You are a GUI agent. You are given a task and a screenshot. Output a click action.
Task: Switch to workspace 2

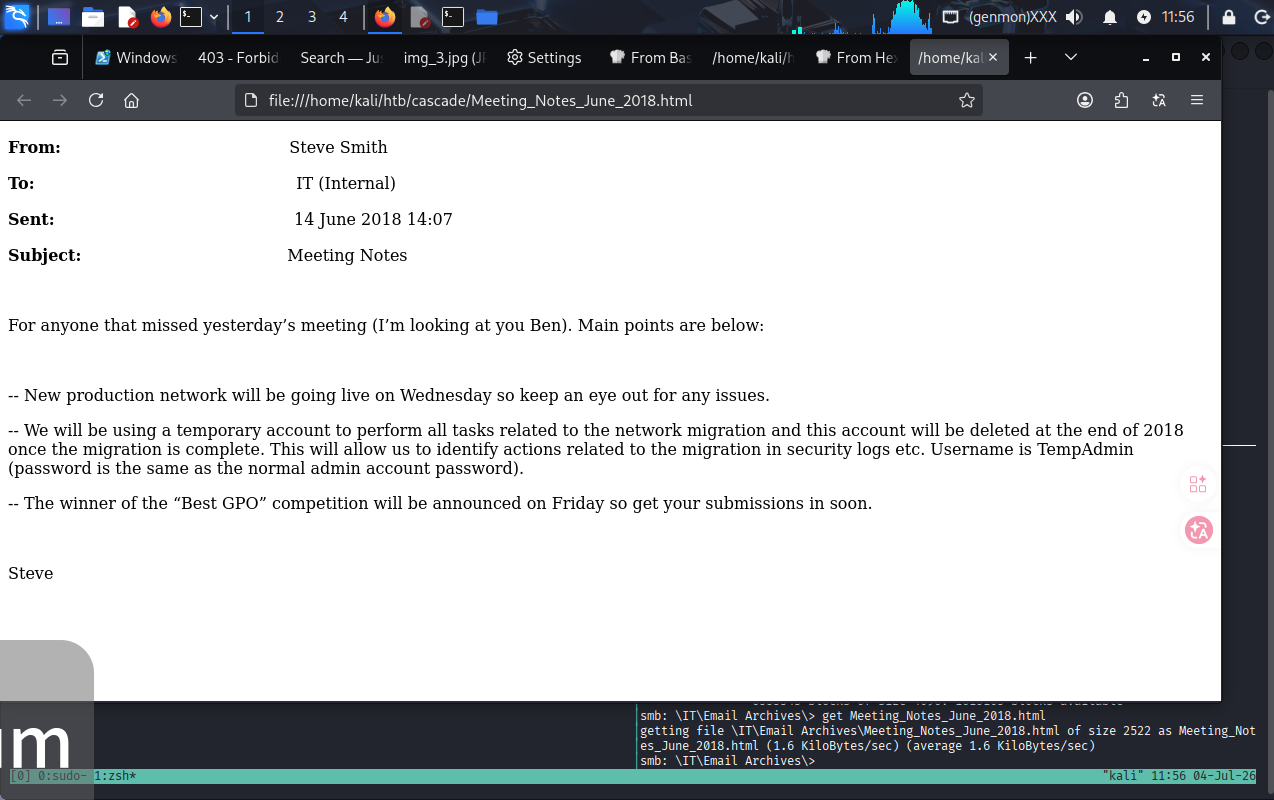click(280, 17)
